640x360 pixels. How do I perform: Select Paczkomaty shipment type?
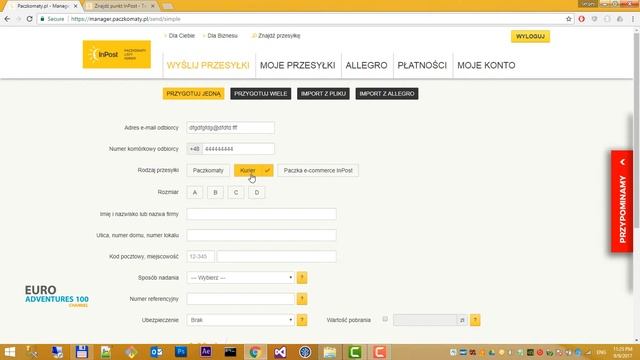(x=208, y=171)
